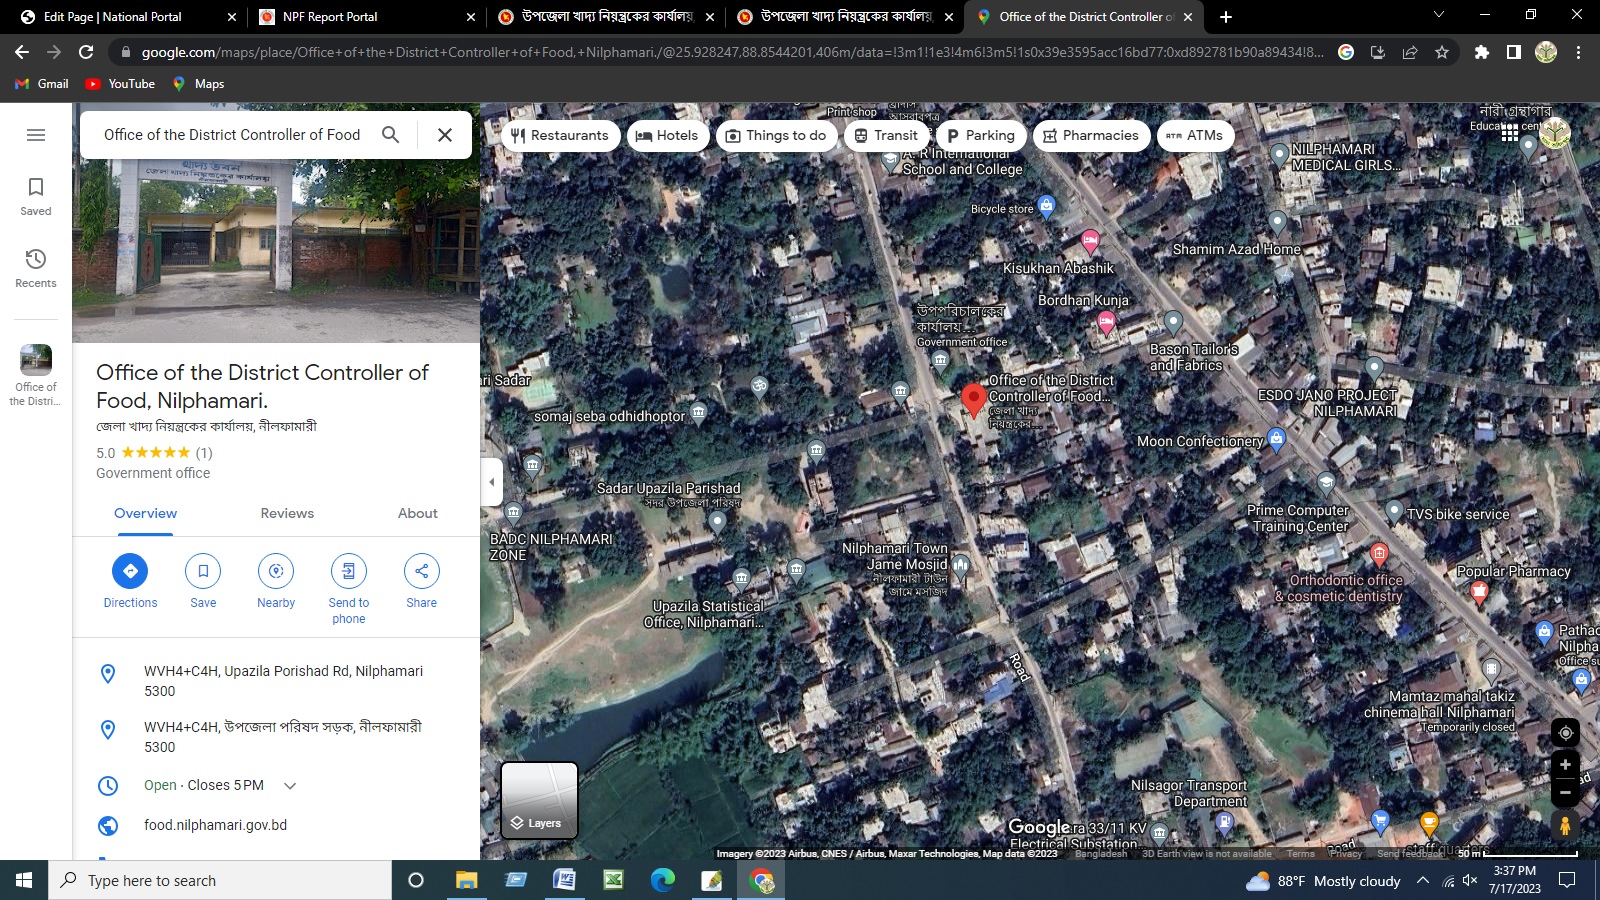Share this location via the Share icon

point(421,571)
